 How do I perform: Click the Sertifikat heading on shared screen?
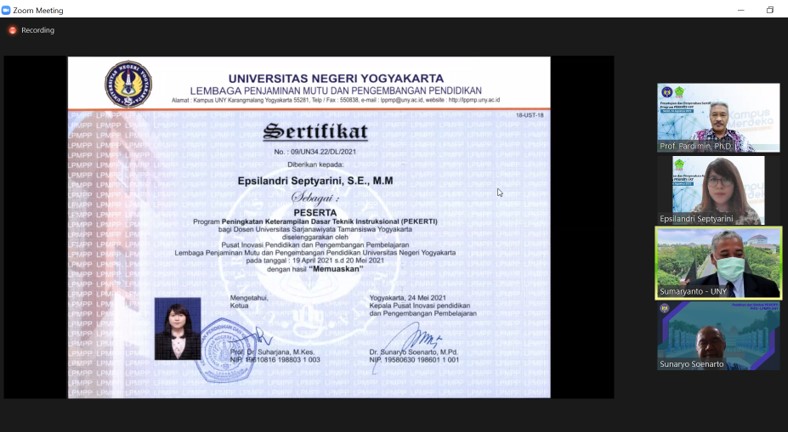point(315,132)
